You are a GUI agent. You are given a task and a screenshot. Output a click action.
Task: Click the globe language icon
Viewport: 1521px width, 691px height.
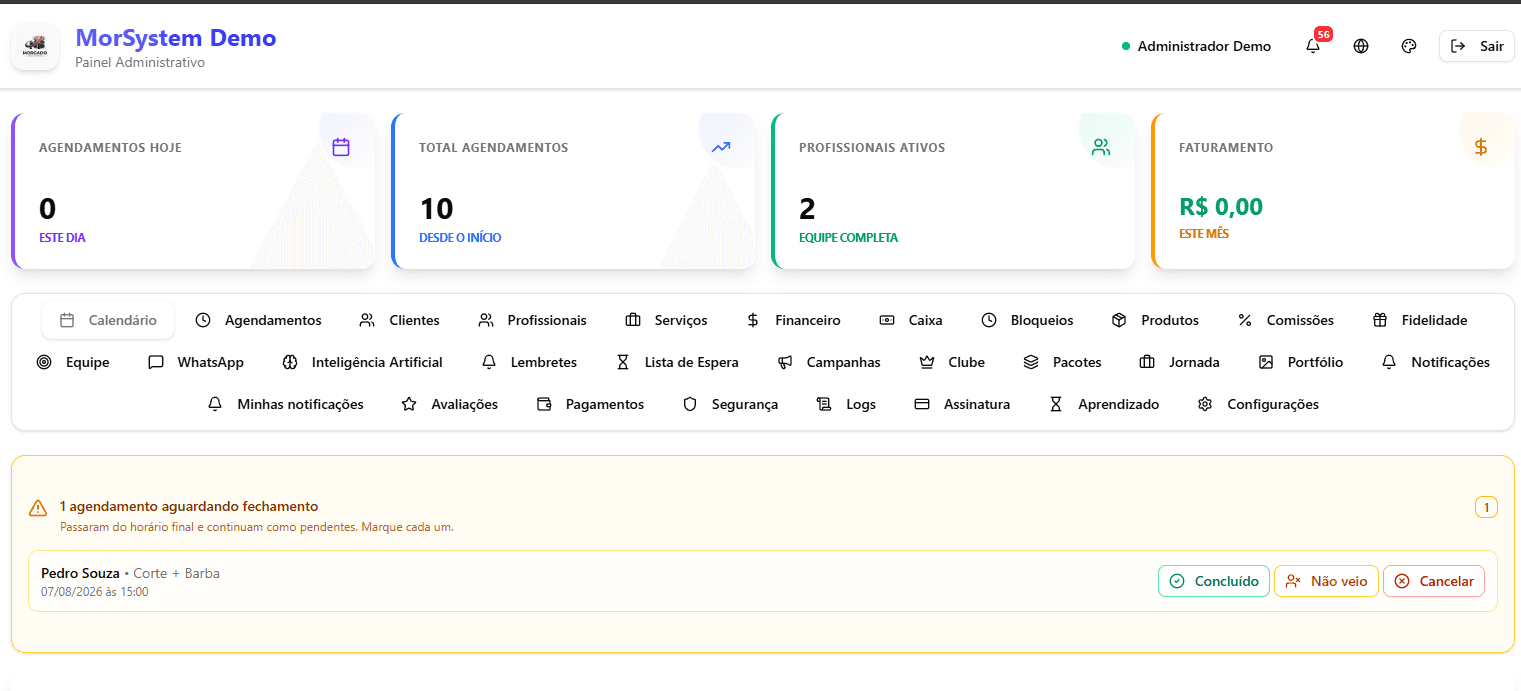click(1361, 46)
